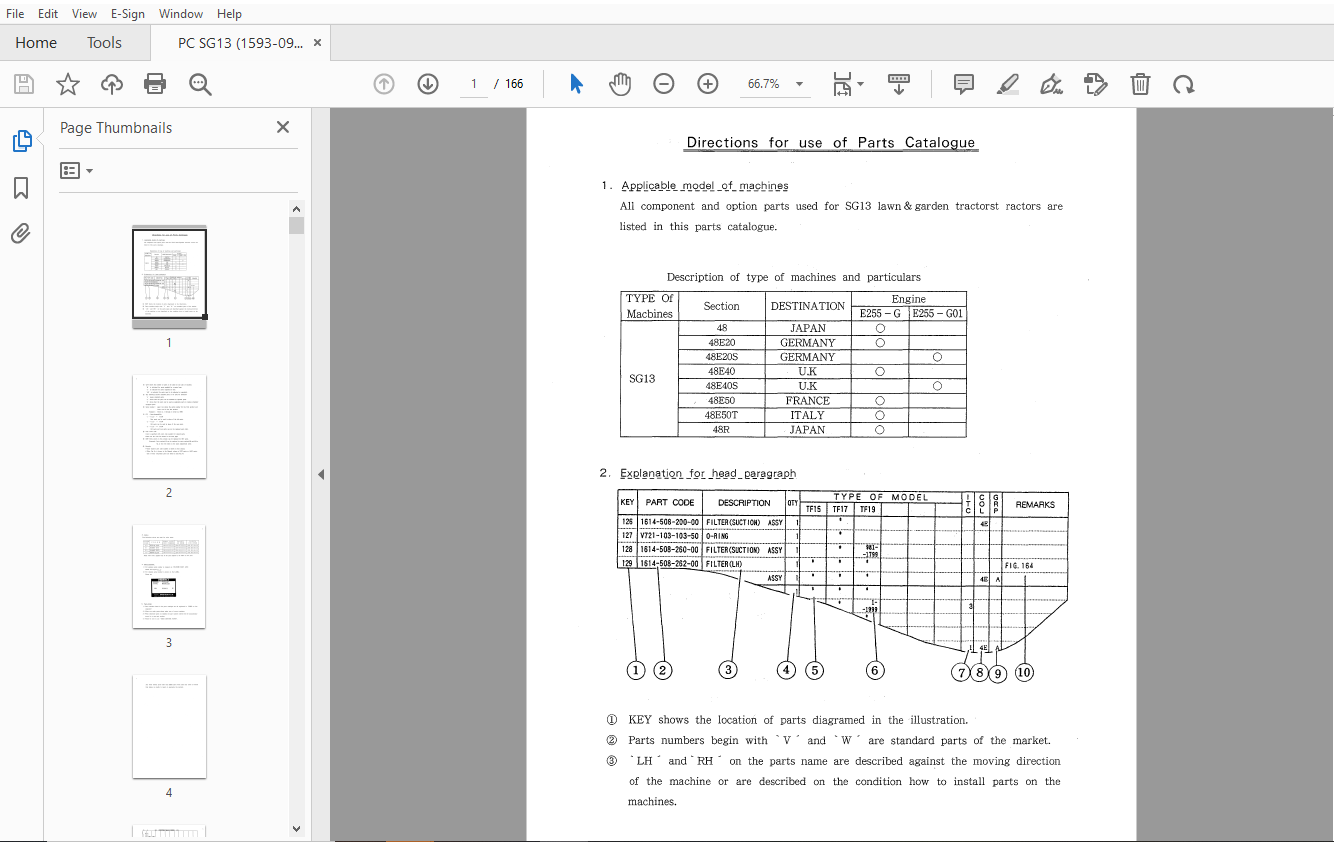Click the Add comment note icon
Screen dimensions: 1334x842
(x=964, y=84)
